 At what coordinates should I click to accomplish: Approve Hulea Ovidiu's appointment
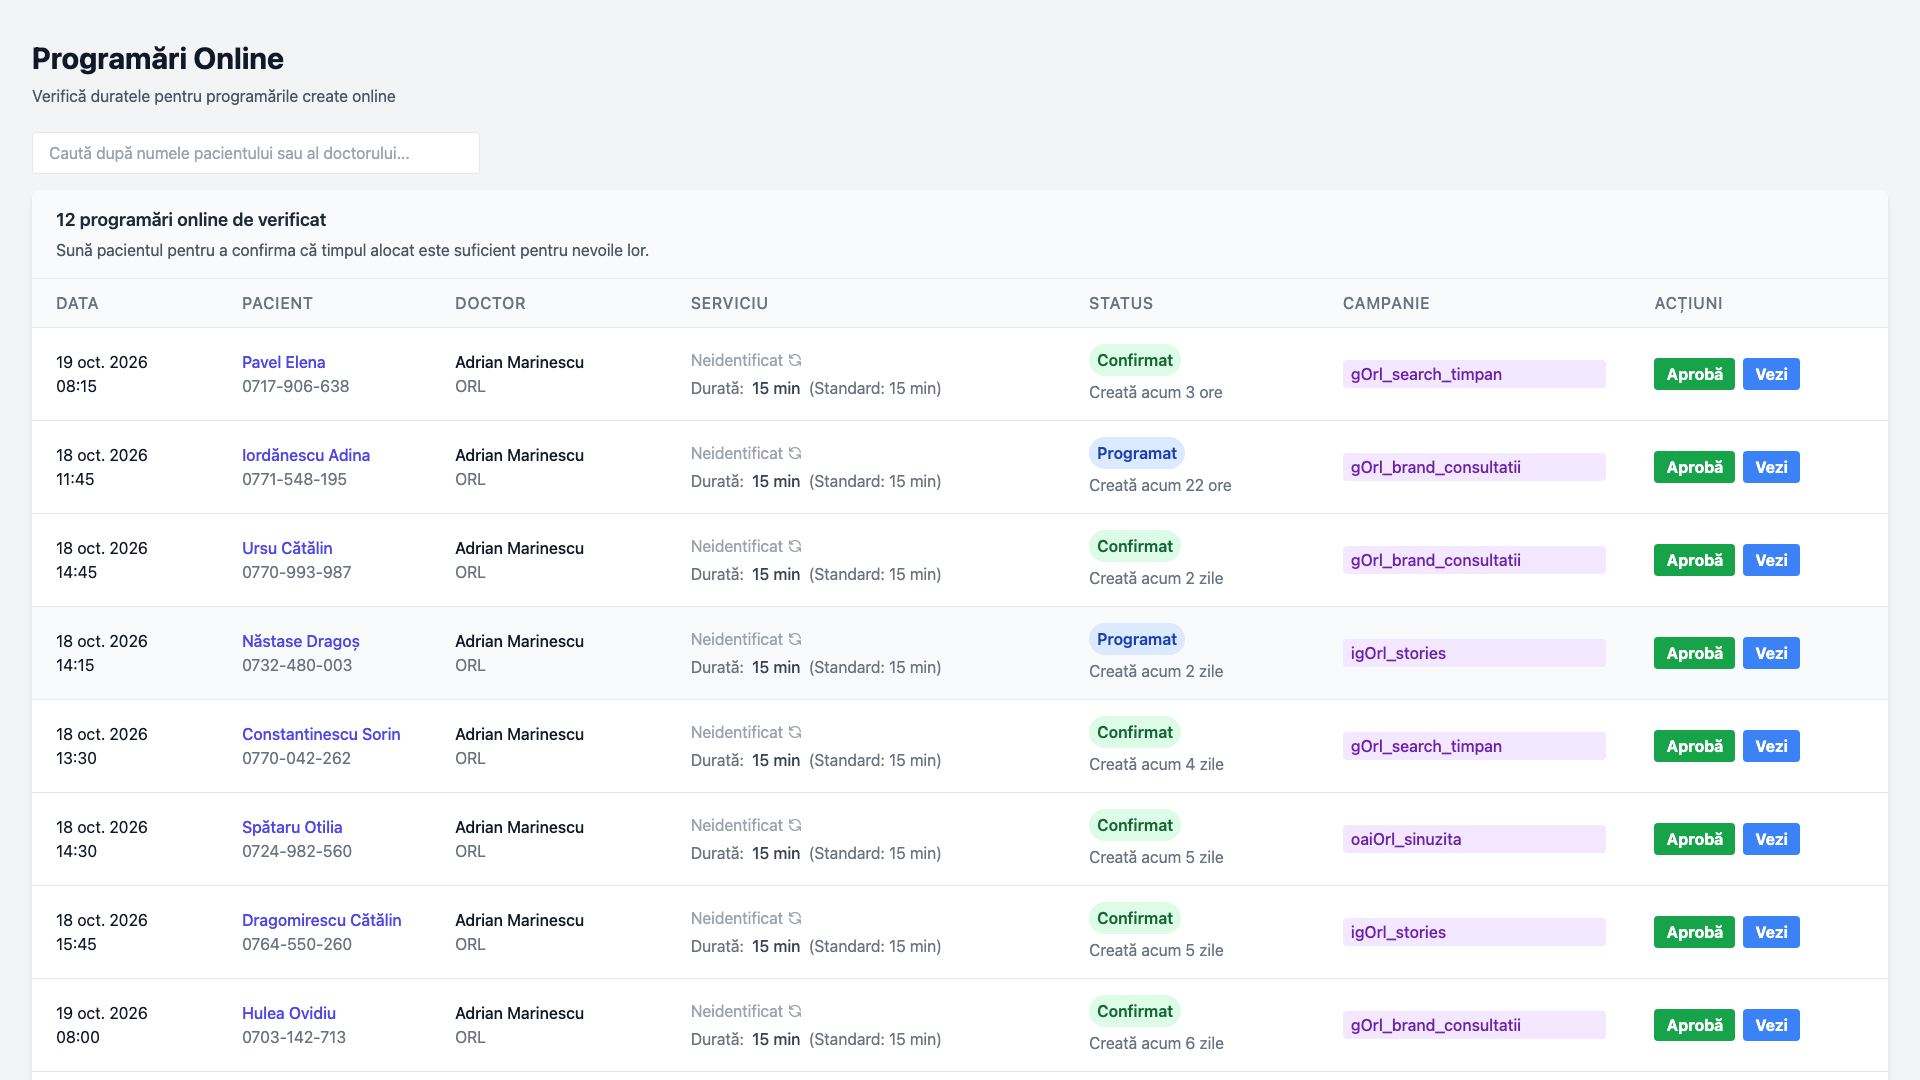click(1694, 1025)
